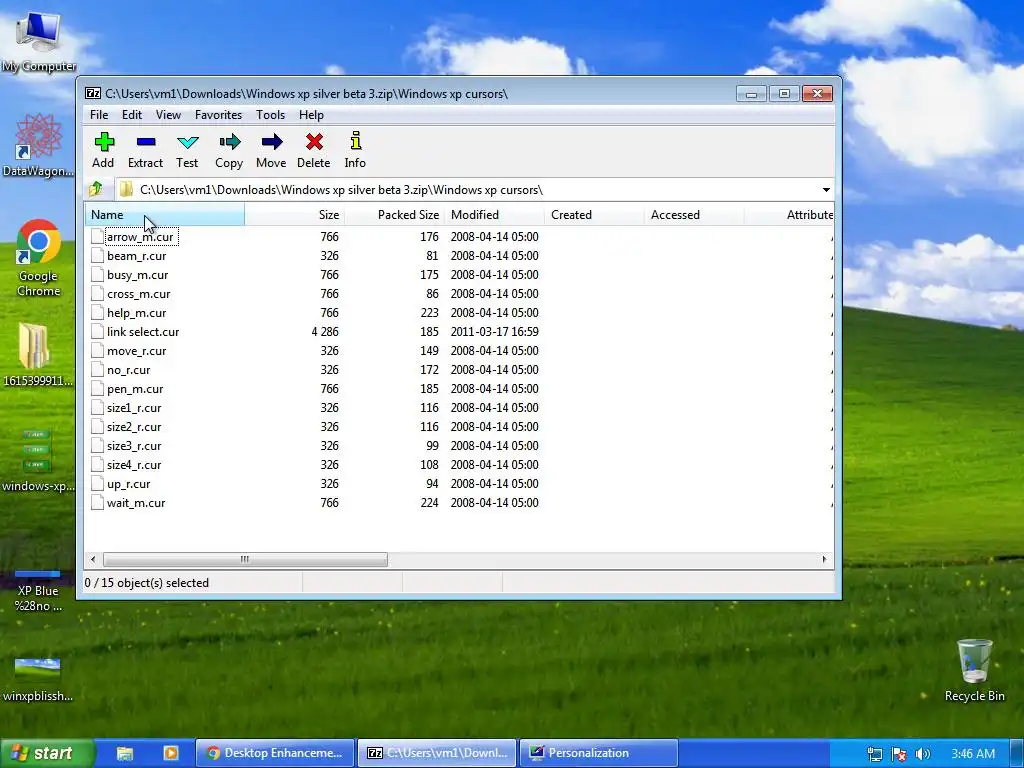Click the 3:46 AM clock
Image resolution: width=1024 pixels, height=768 pixels.
pyautogui.click(x=973, y=754)
